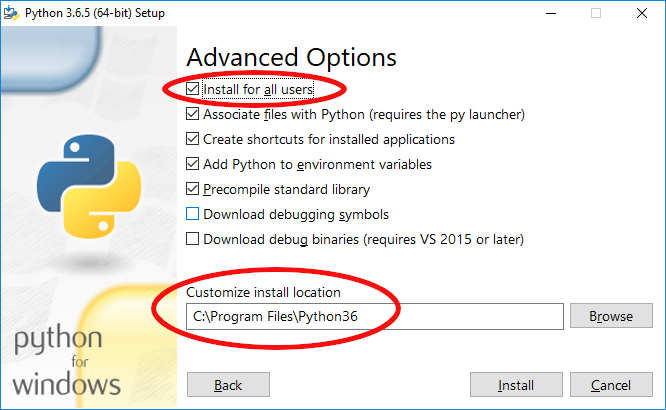Uncheck Precompile standard library
This screenshot has width=666, height=410.
[192, 189]
